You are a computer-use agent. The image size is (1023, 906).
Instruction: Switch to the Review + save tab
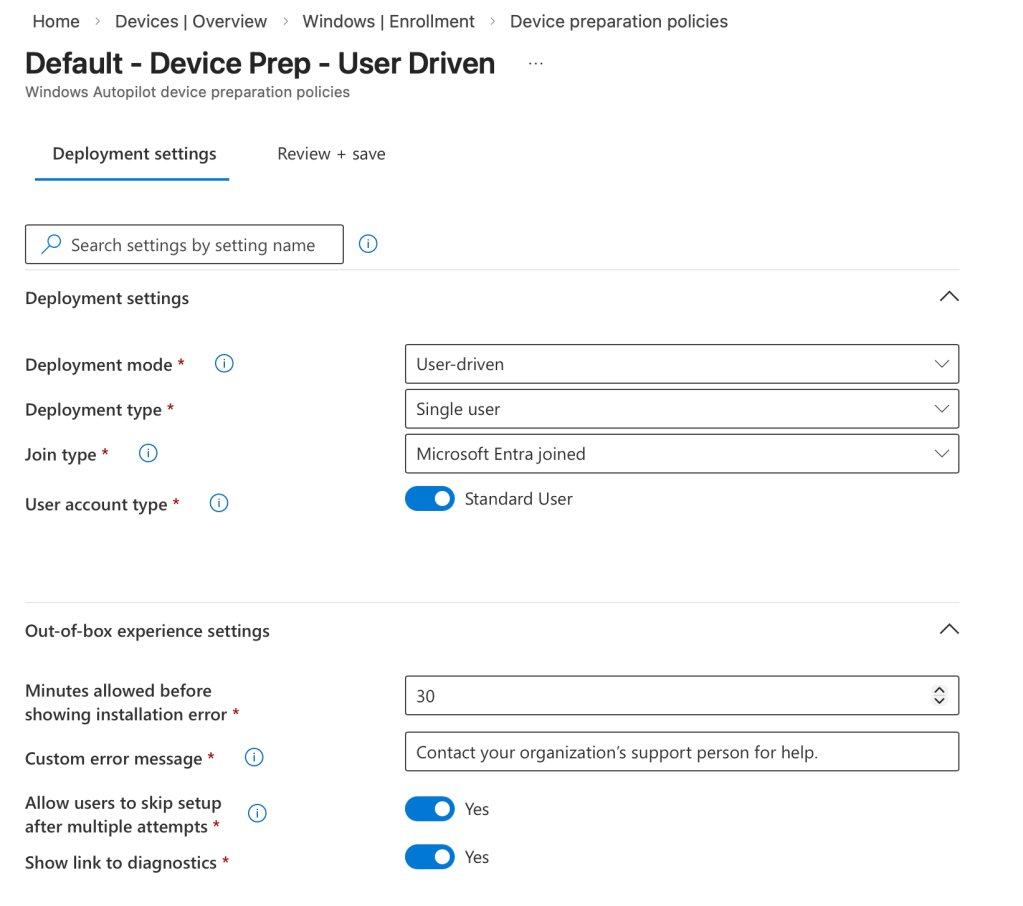331,154
